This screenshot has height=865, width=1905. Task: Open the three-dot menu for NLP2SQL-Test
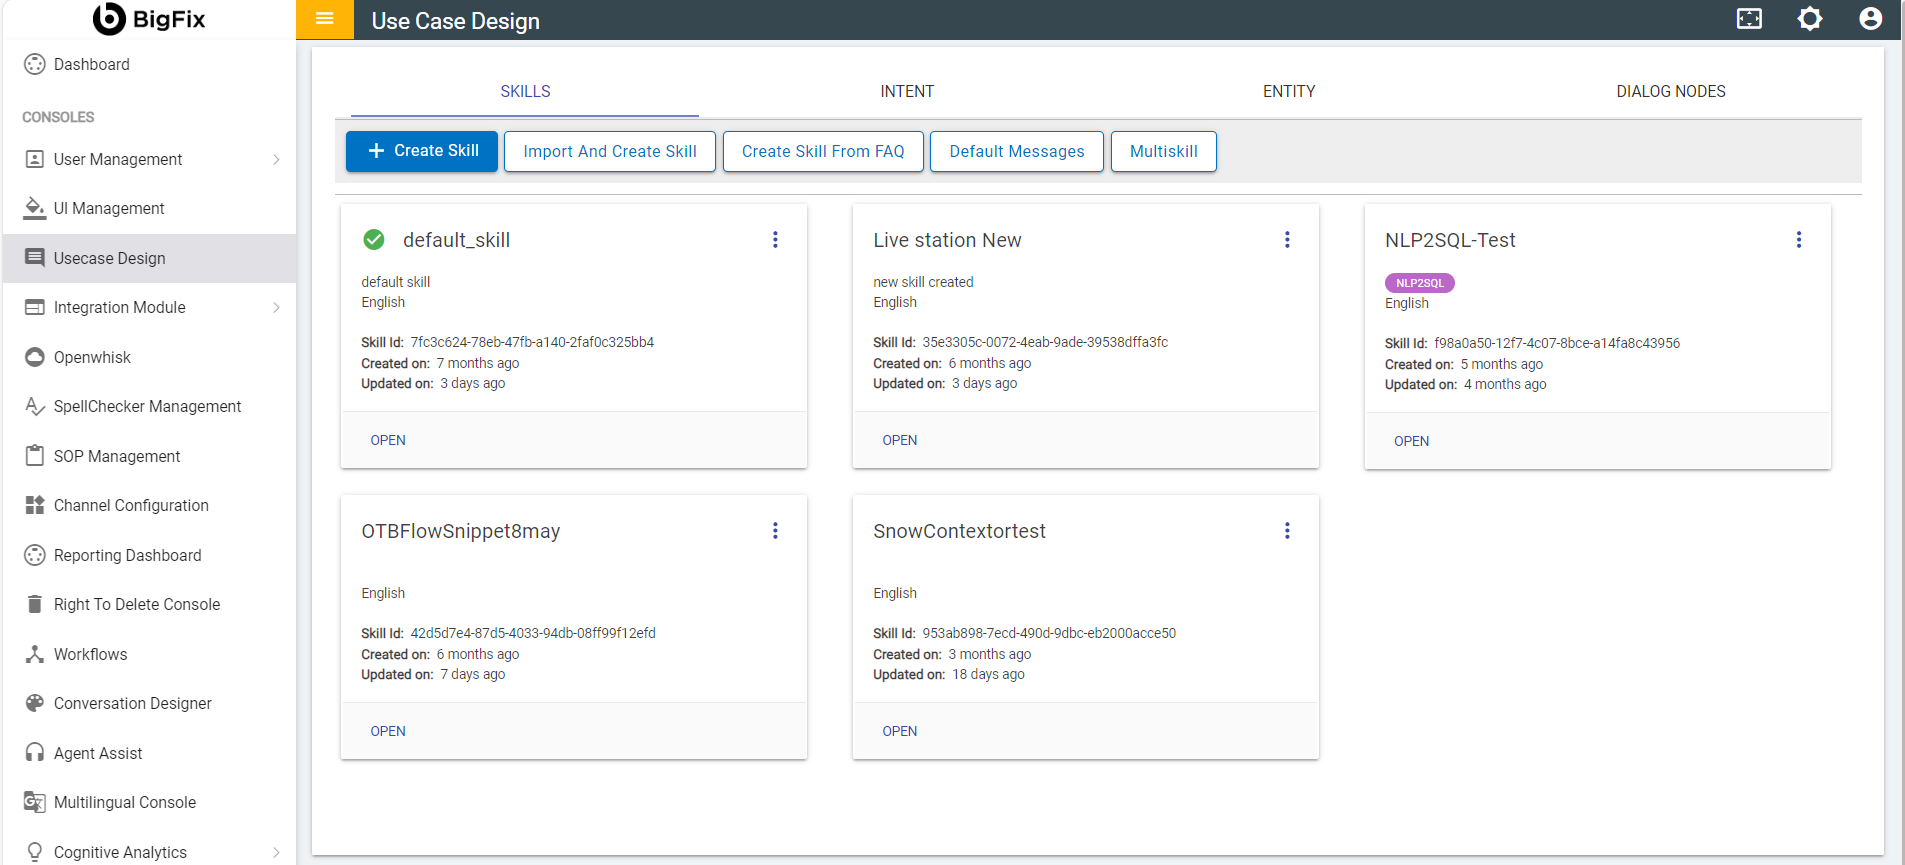click(1798, 240)
